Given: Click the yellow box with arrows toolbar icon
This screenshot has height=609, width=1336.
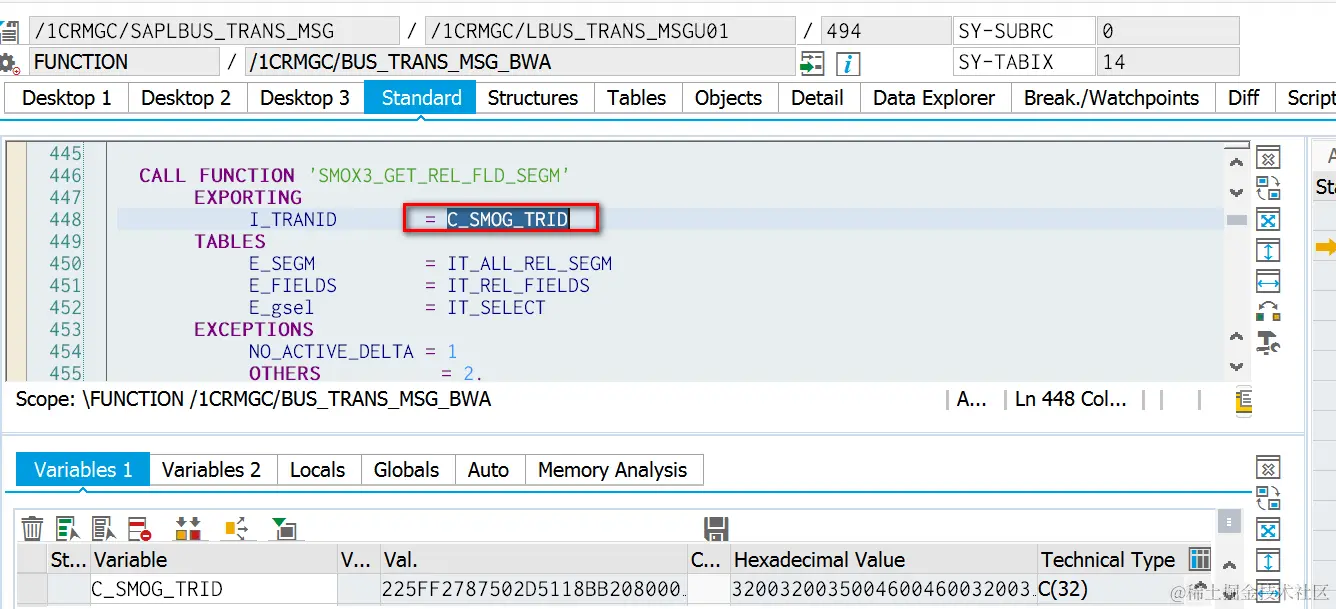Looking at the screenshot, I should coord(236,528).
